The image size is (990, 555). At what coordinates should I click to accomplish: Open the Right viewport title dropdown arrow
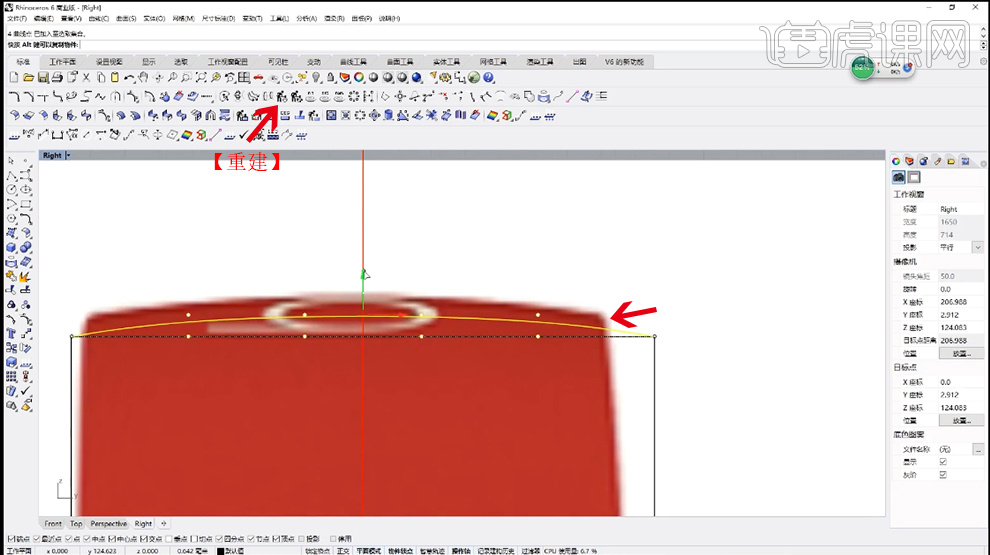pos(68,155)
